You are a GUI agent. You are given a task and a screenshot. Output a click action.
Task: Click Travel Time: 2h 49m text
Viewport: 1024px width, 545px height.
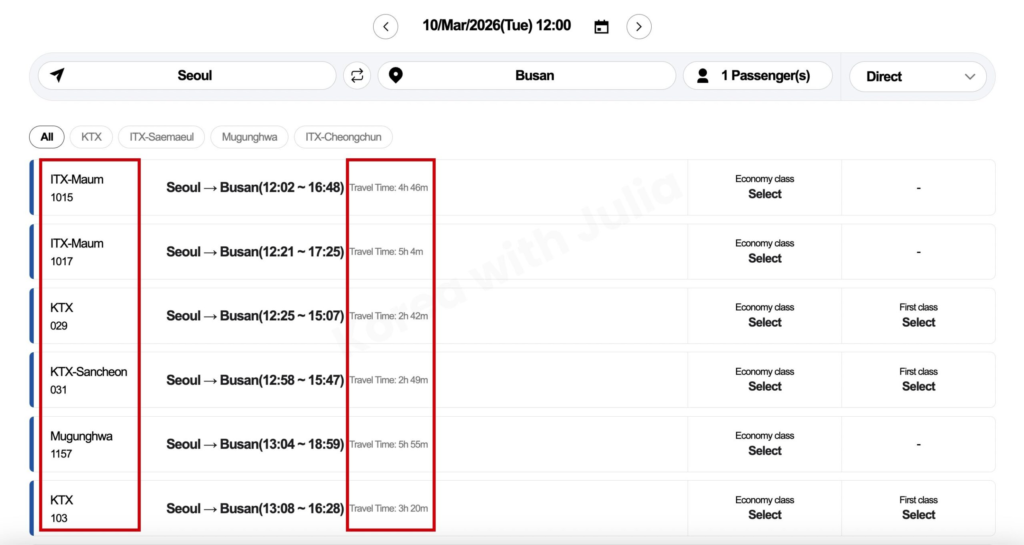point(389,380)
